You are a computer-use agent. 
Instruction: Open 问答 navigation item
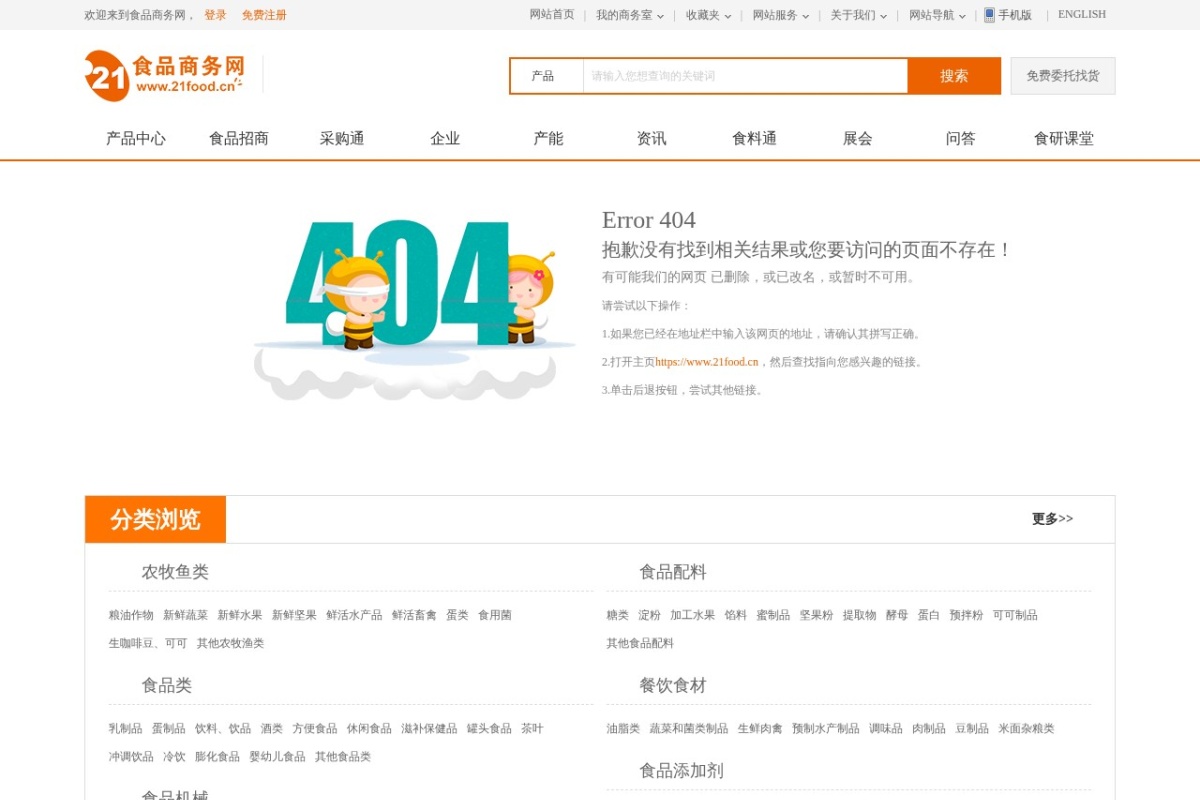pyautogui.click(x=960, y=139)
